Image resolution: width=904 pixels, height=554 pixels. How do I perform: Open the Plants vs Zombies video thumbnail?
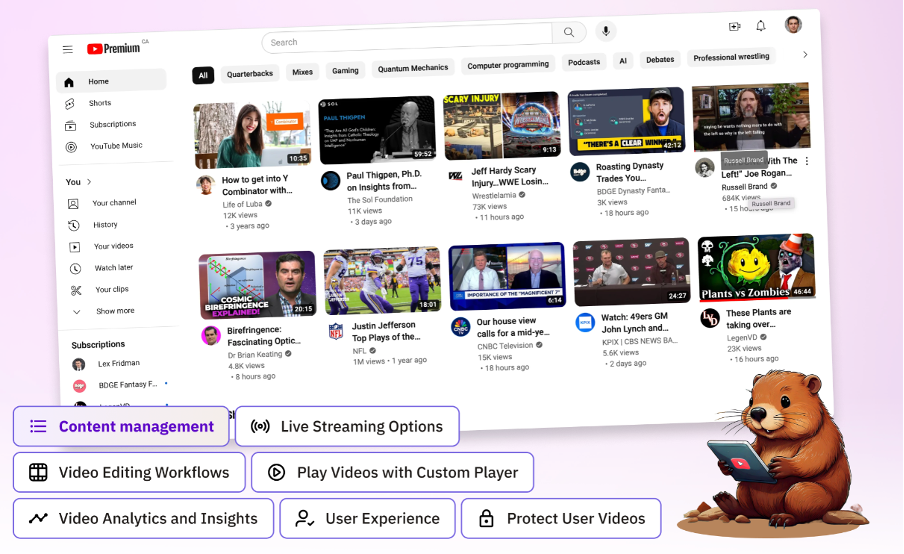[x=756, y=267]
